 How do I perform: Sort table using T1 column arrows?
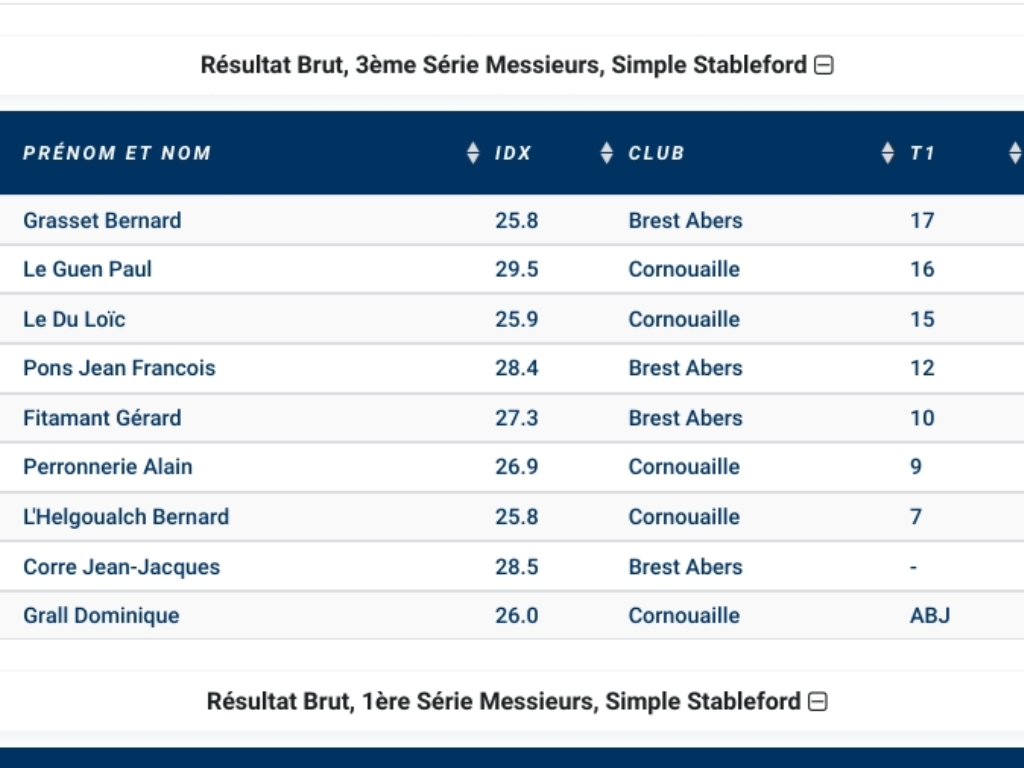(1015, 153)
